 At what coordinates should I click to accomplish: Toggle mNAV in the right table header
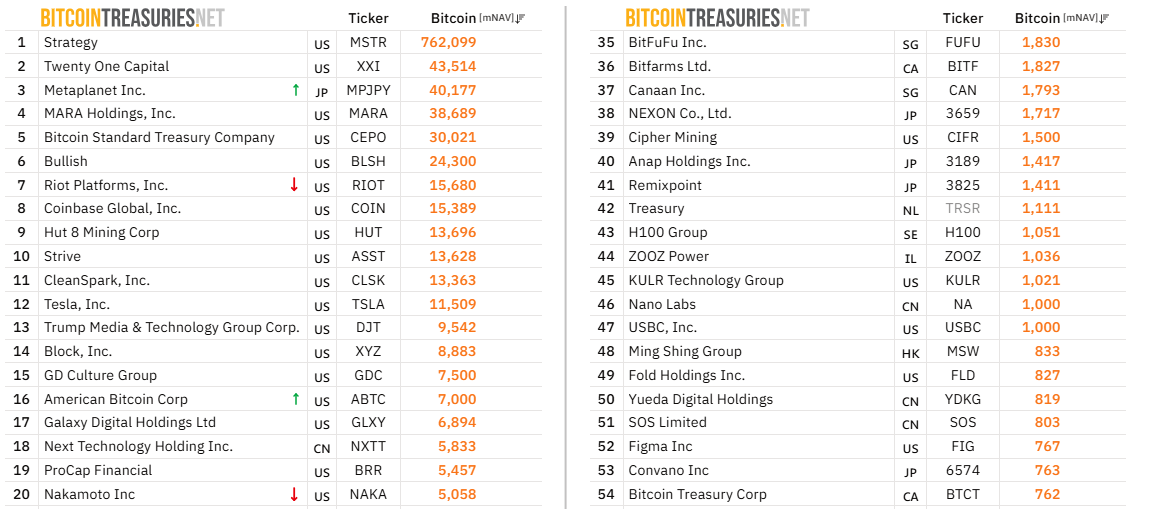(x=1081, y=18)
